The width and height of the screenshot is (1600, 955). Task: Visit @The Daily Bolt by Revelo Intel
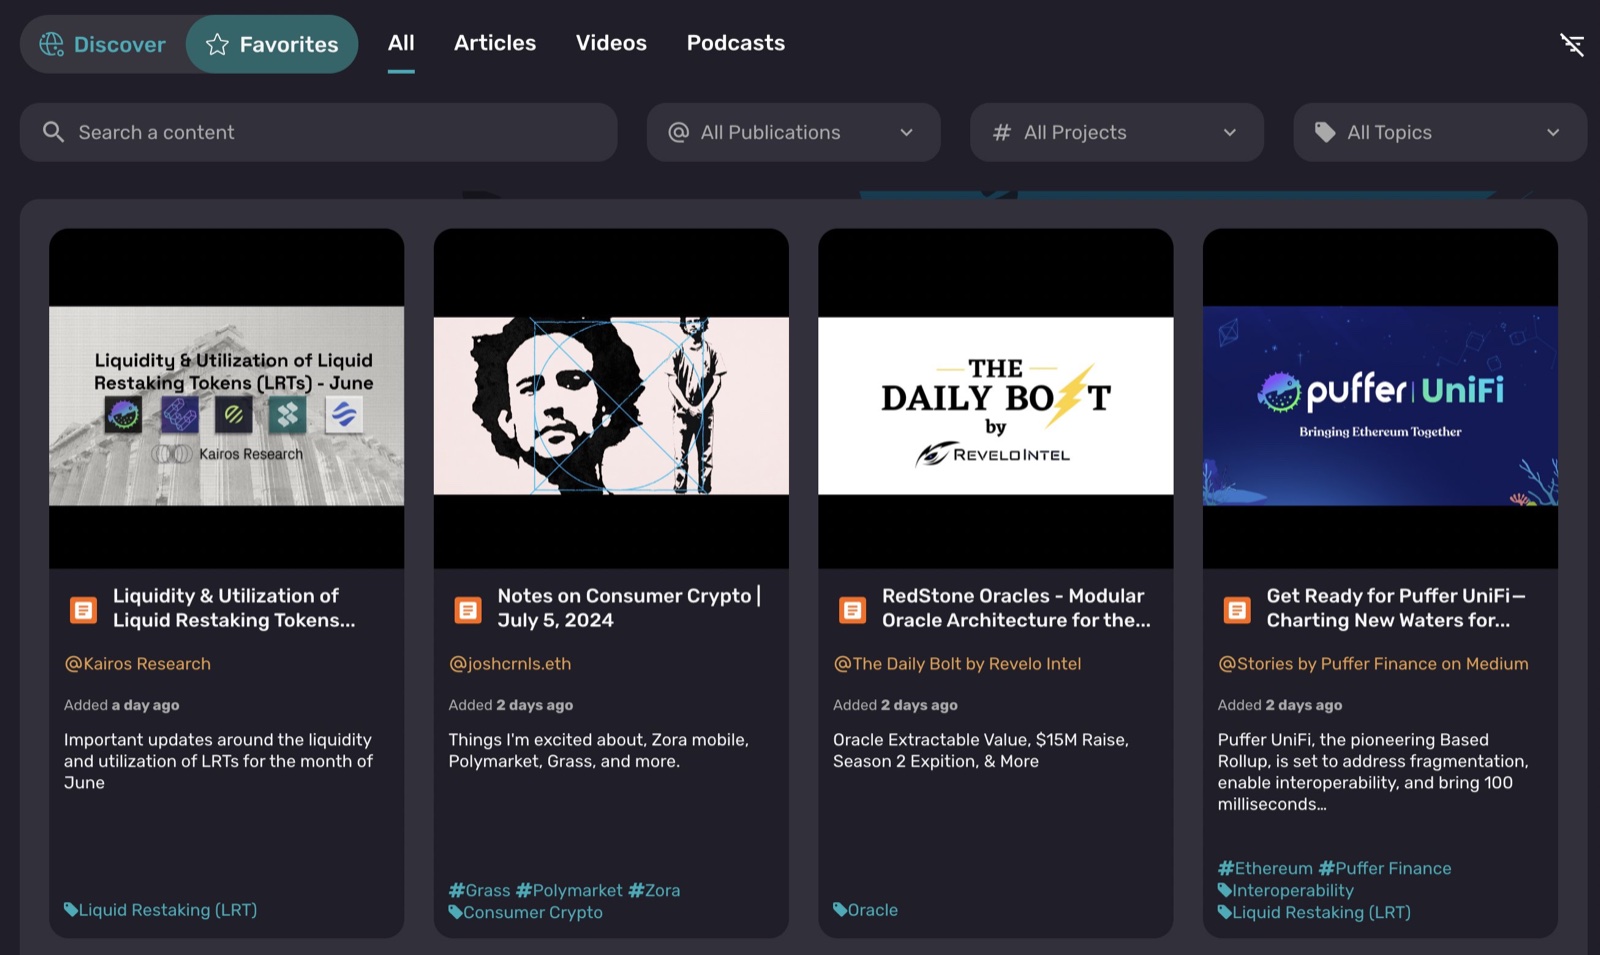click(957, 664)
